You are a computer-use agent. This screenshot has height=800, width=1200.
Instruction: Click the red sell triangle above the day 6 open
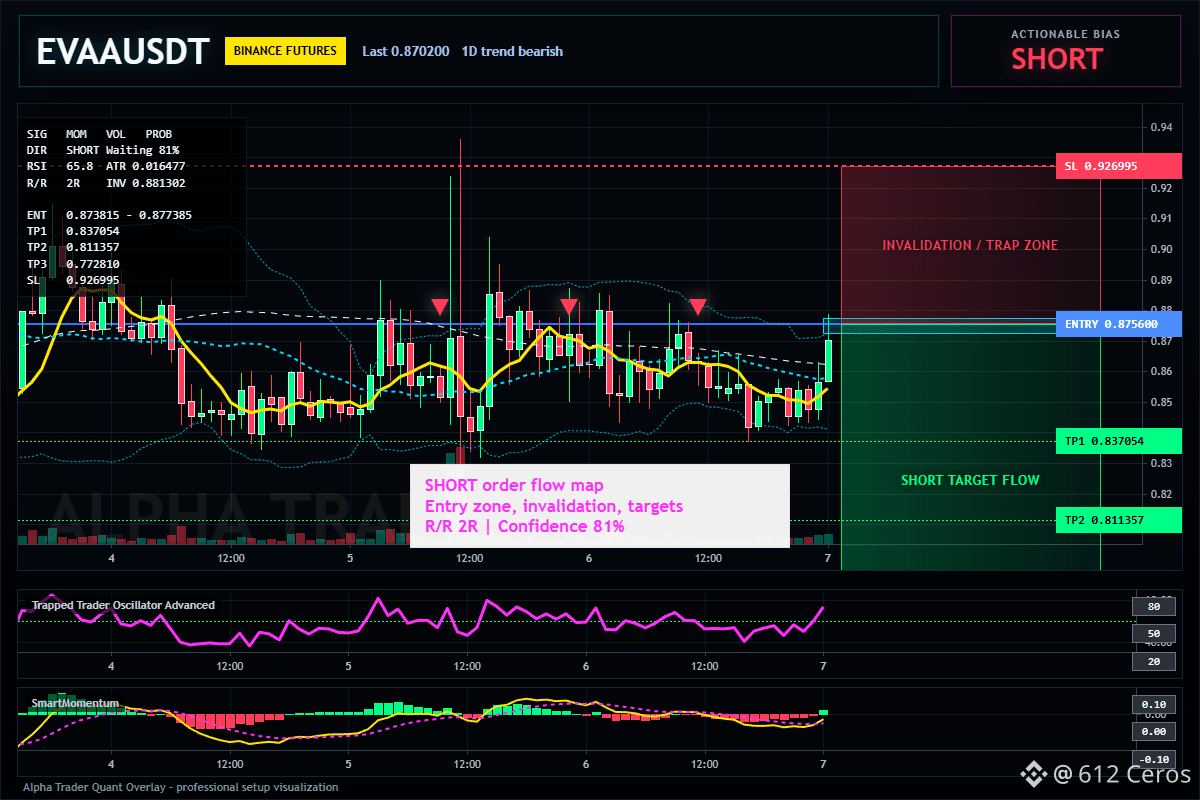568,306
